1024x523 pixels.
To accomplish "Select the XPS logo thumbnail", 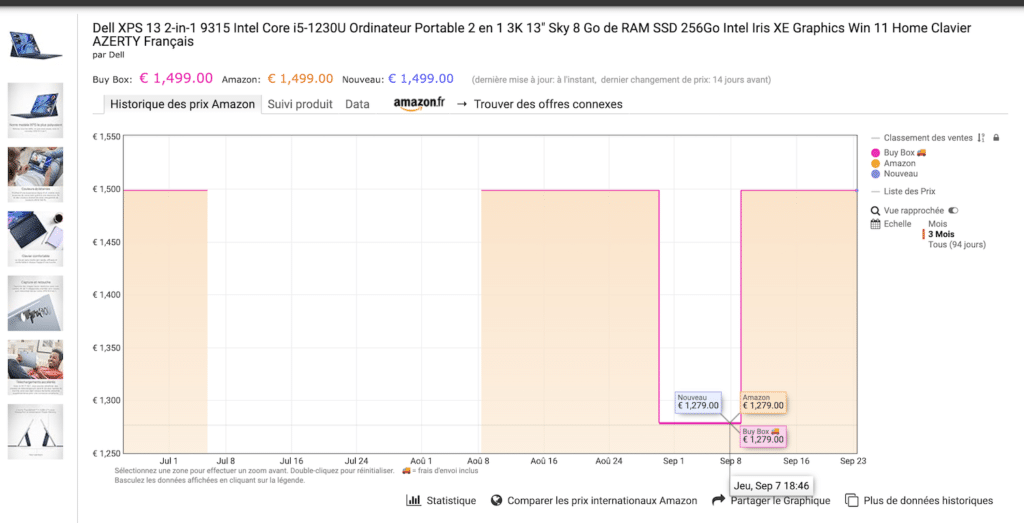I will [x=36, y=303].
